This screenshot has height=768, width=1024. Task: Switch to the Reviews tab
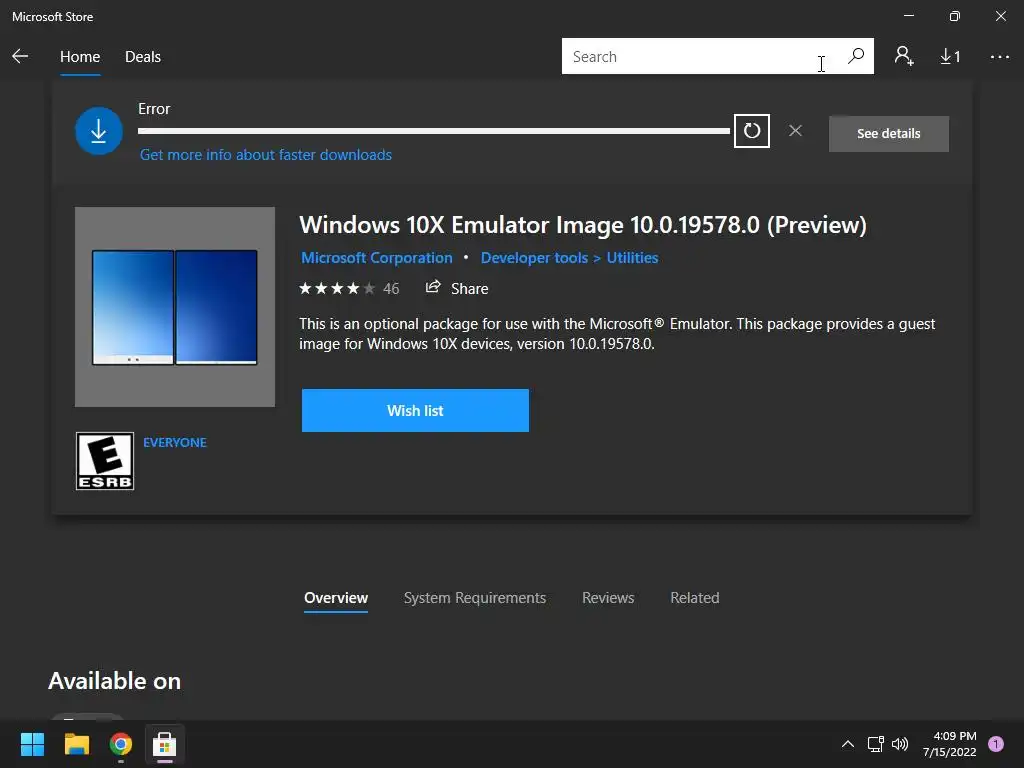point(608,598)
